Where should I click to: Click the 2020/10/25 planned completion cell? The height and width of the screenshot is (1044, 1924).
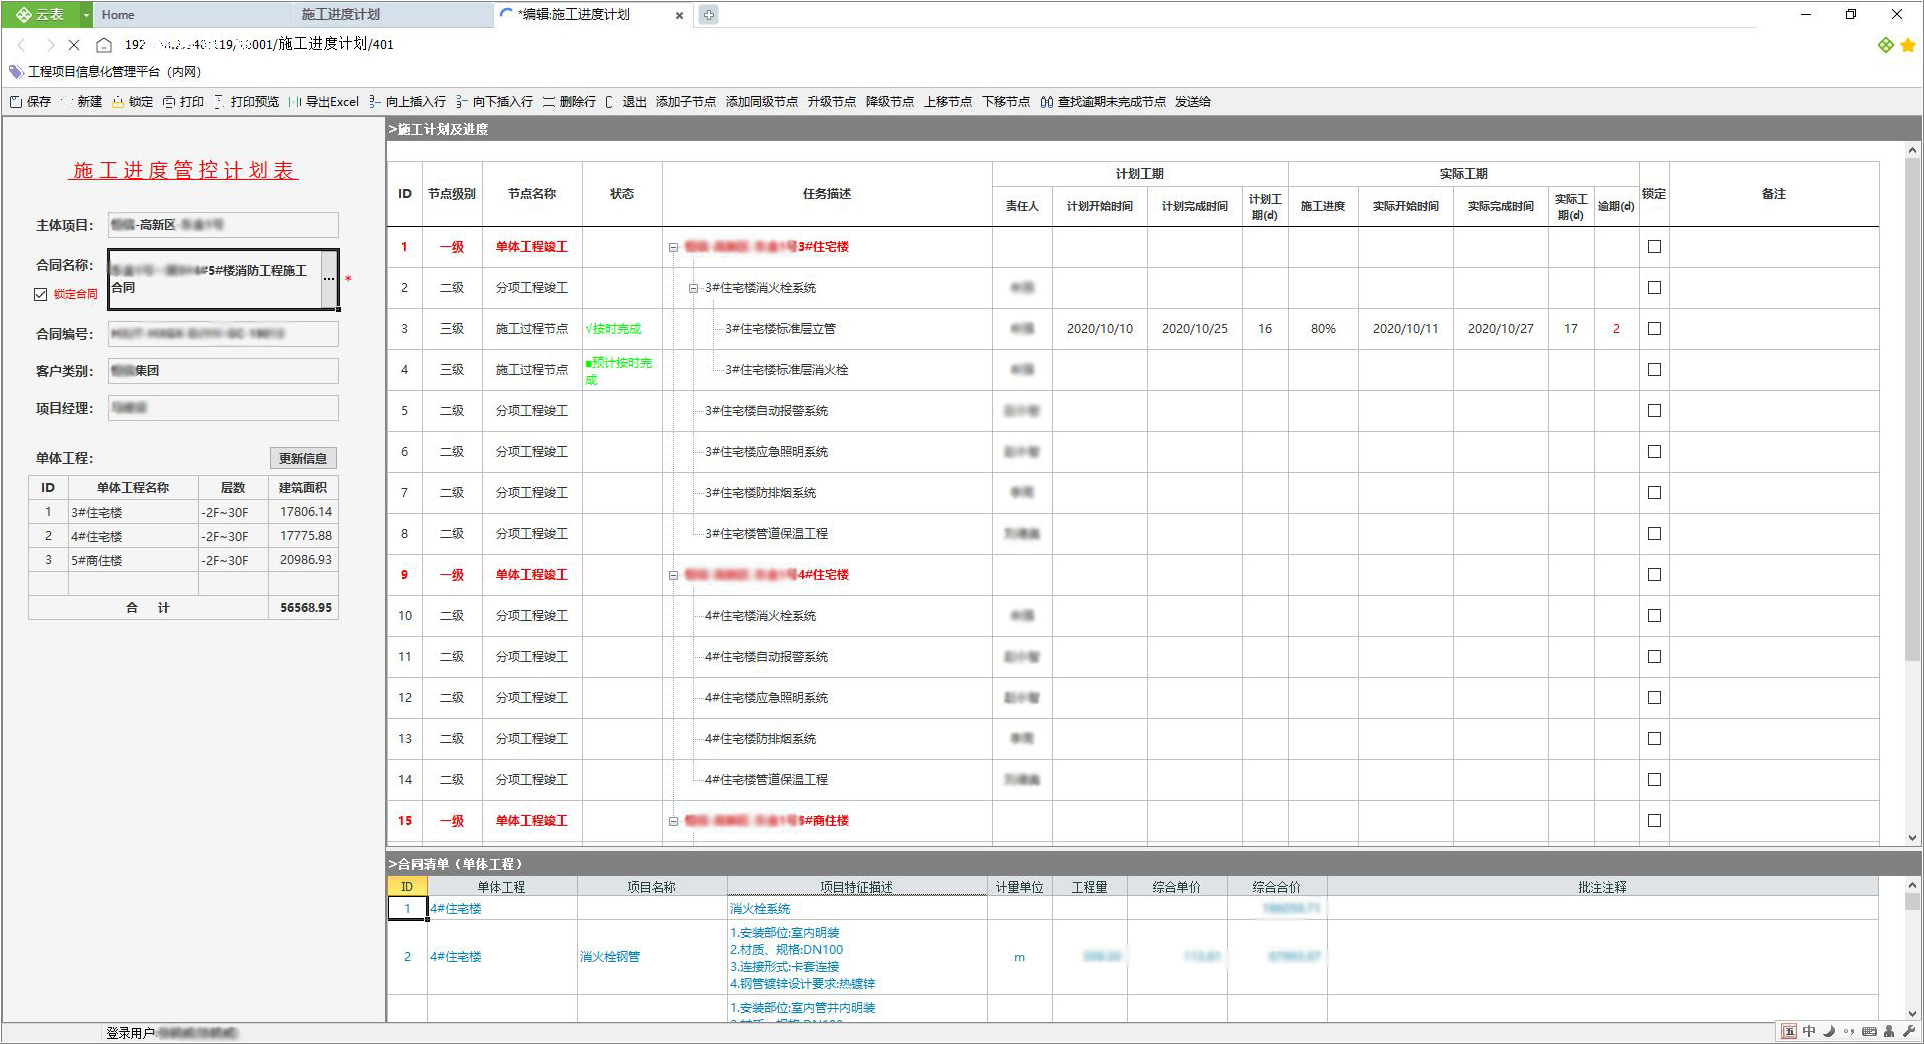click(x=1195, y=329)
